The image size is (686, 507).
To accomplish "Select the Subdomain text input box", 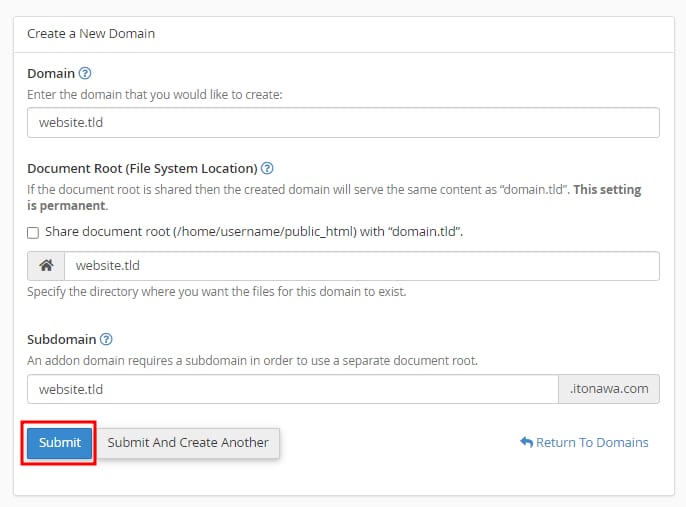I will click(x=291, y=389).
